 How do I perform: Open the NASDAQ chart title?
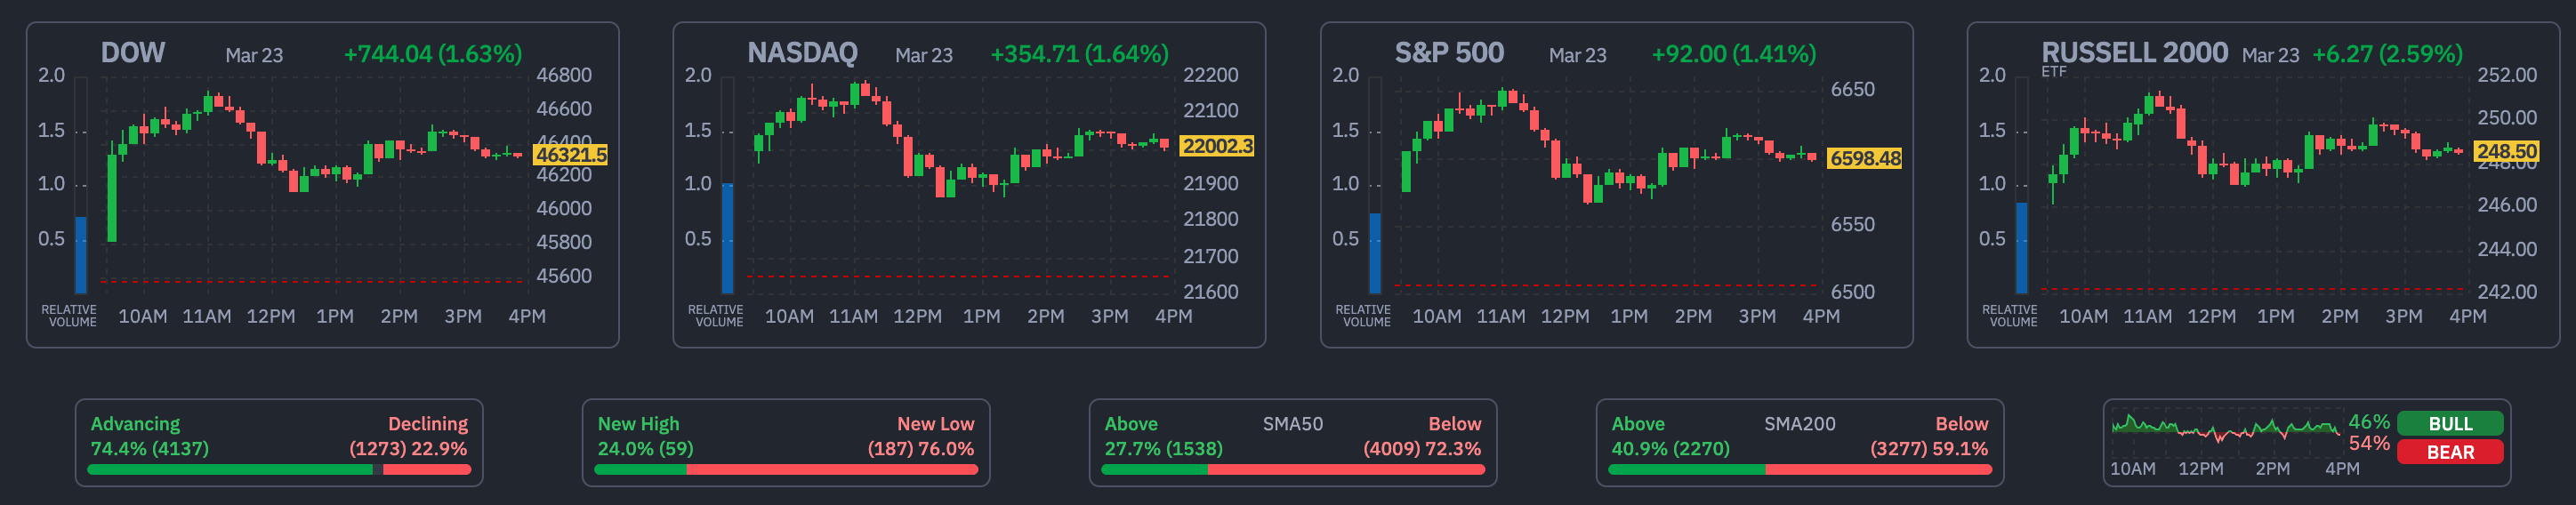point(802,53)
